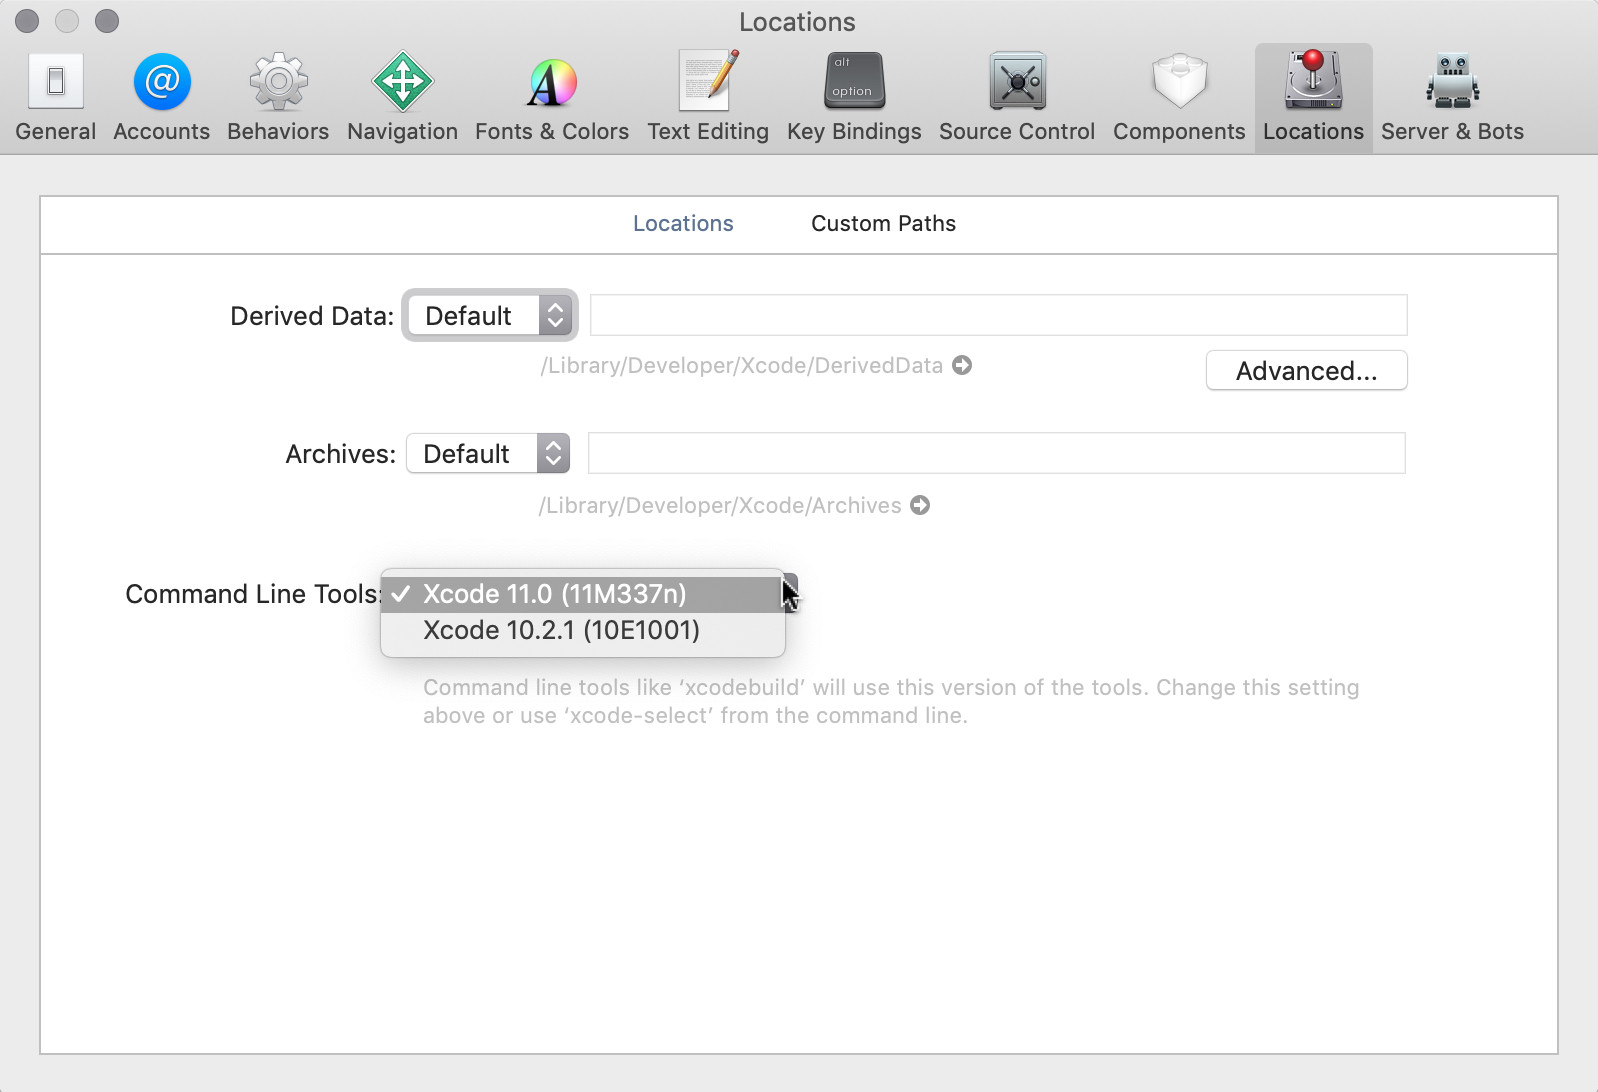This screenshot has width=1598, height=1092.
Task: Click the Advanced... button
Action: coord(1306,371)
